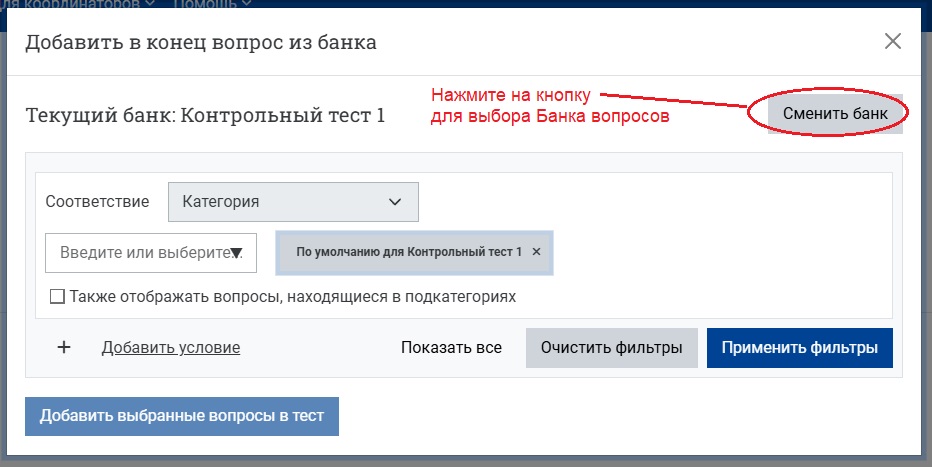Enable showing questions from subcategories checkbox

click(x=57, y=296)
